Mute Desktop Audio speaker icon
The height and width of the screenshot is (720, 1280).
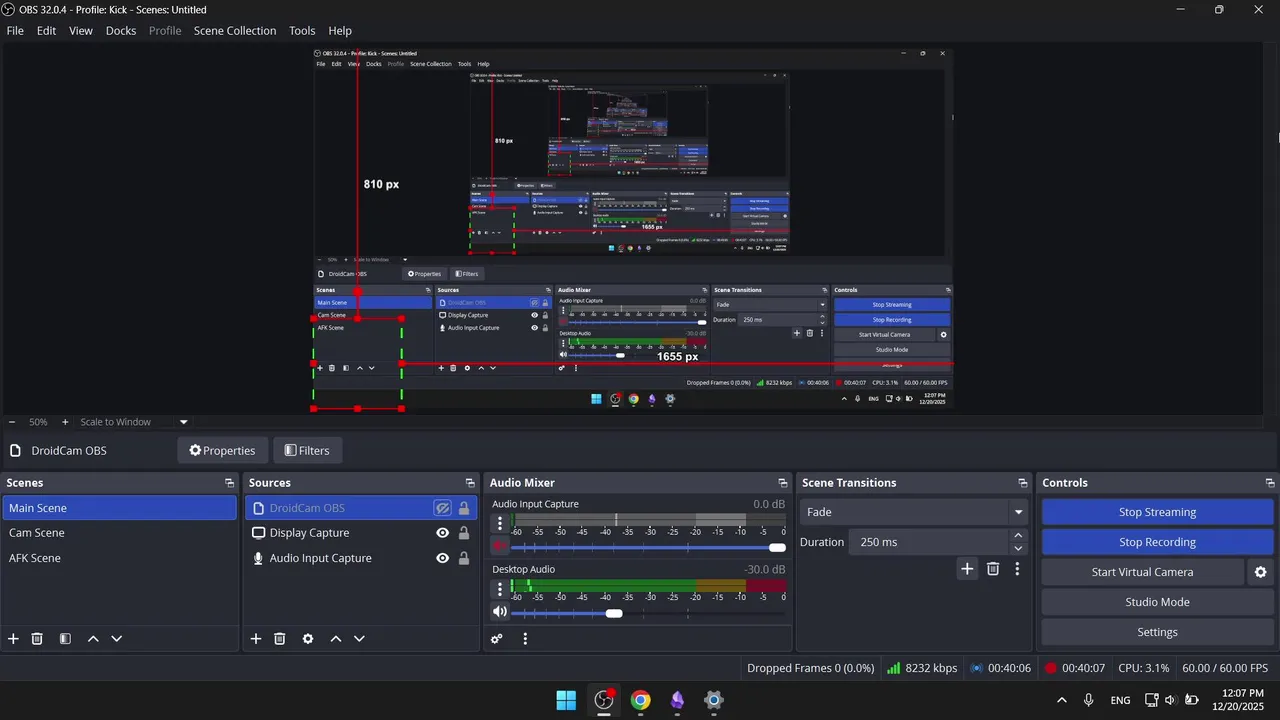point(500,612)
